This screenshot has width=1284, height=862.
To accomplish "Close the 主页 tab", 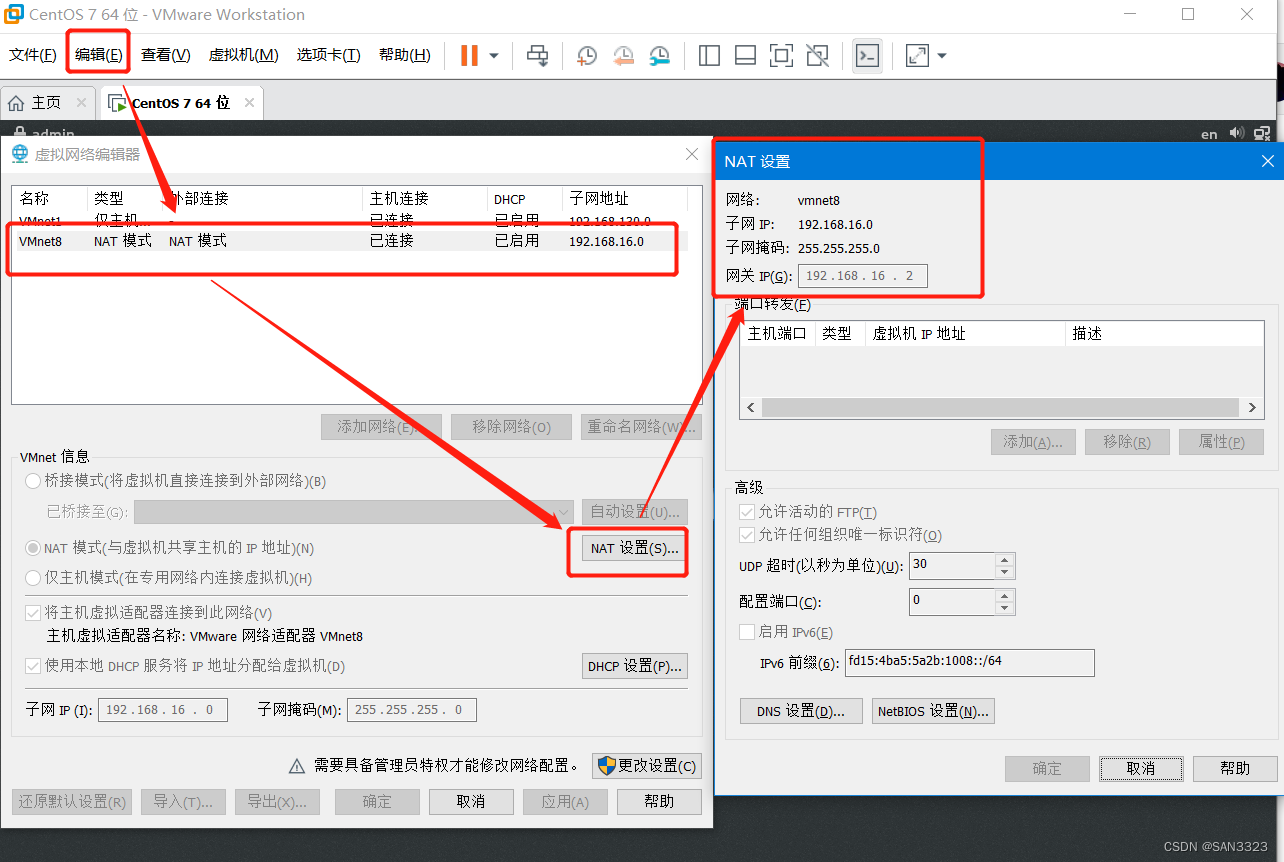I will tap(81, 102).
